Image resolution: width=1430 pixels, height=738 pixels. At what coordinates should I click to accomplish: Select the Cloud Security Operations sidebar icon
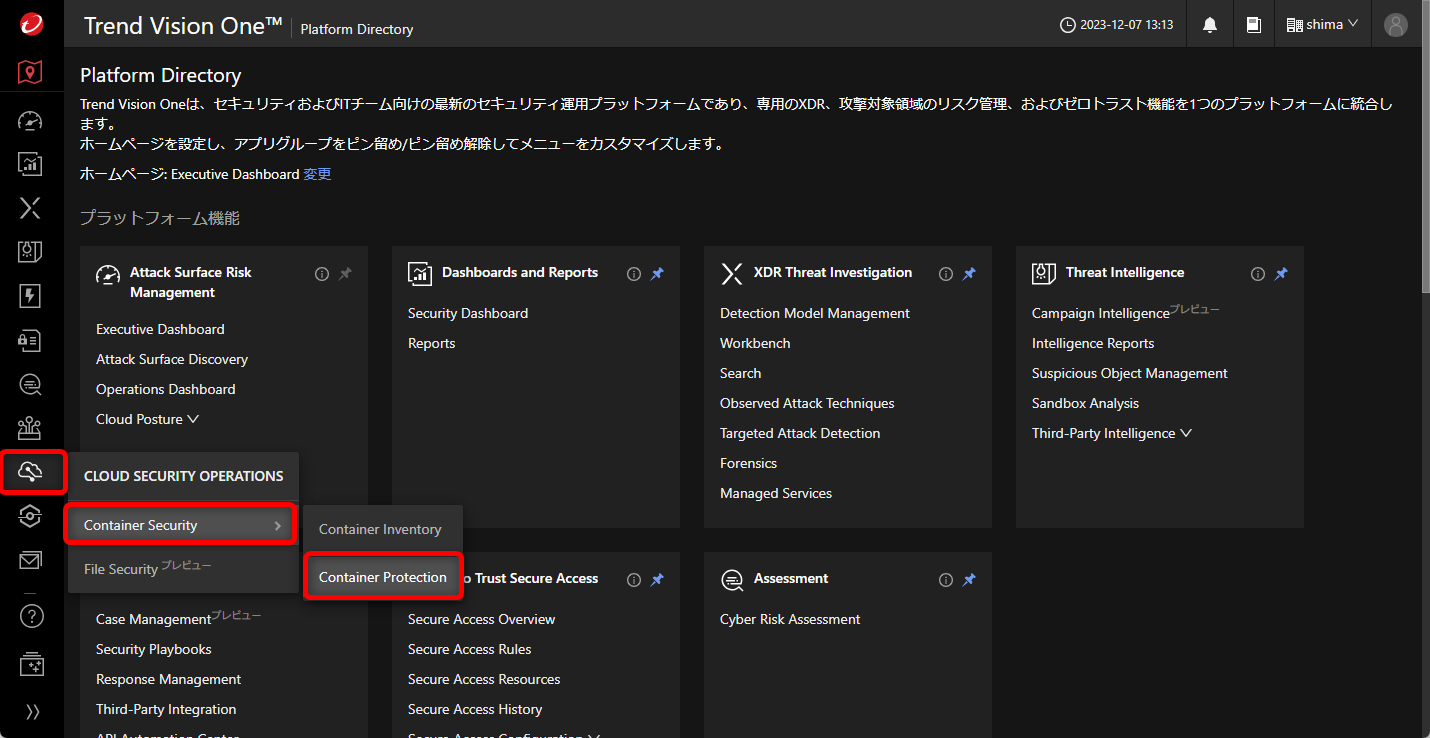tap(31, 472)
